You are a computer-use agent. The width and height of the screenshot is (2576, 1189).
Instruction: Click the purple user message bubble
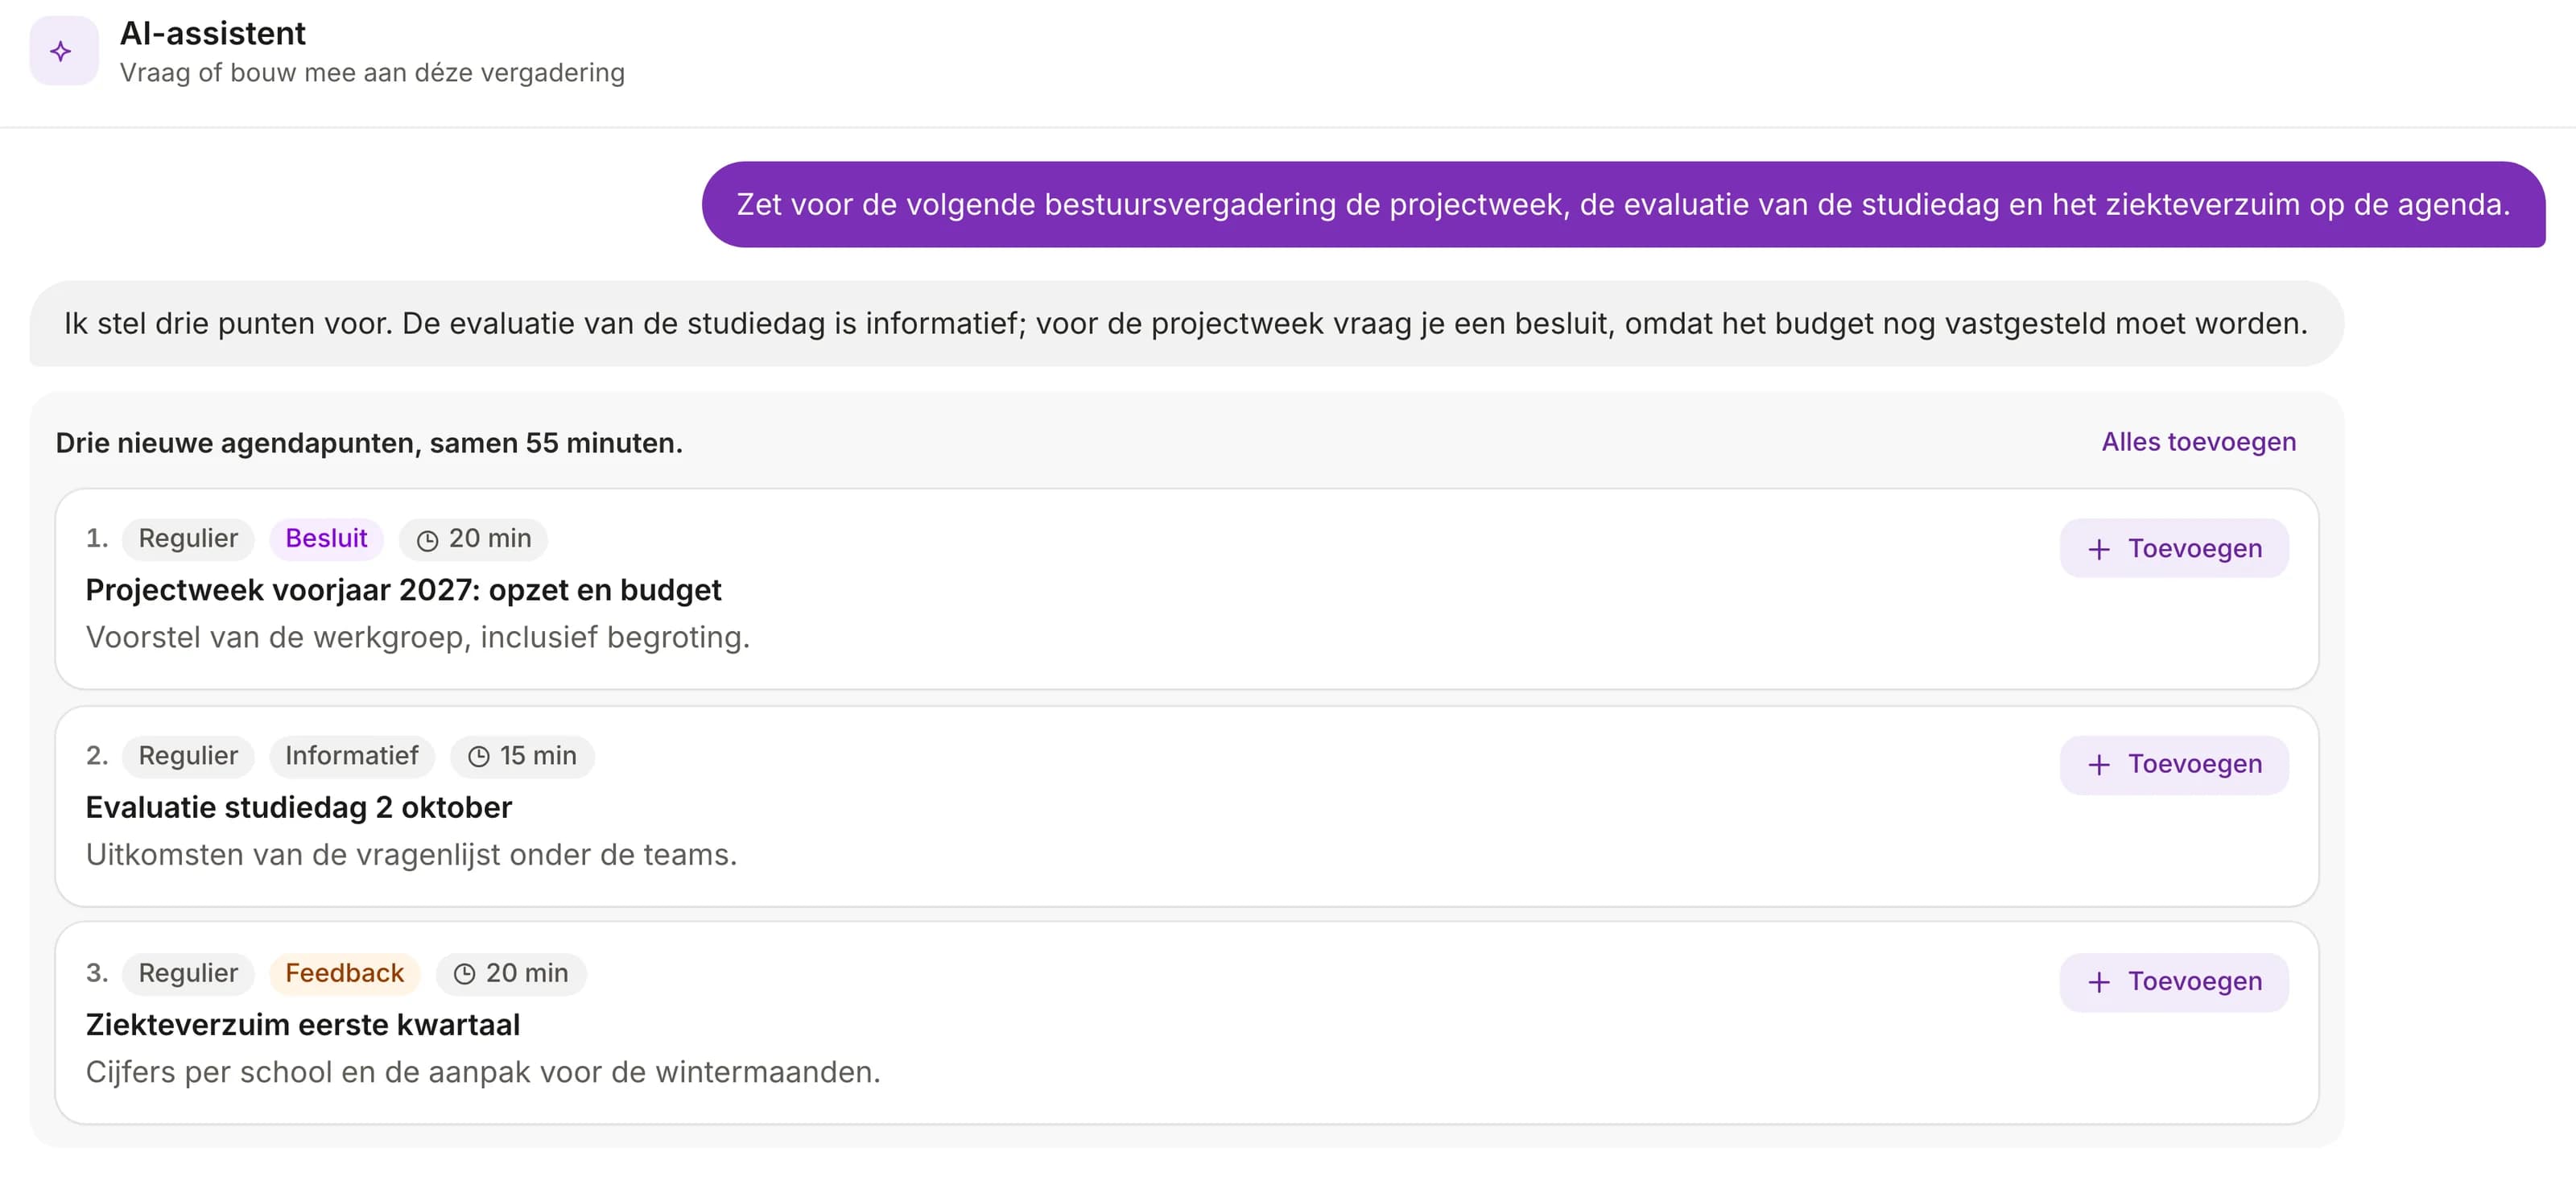1623,204
